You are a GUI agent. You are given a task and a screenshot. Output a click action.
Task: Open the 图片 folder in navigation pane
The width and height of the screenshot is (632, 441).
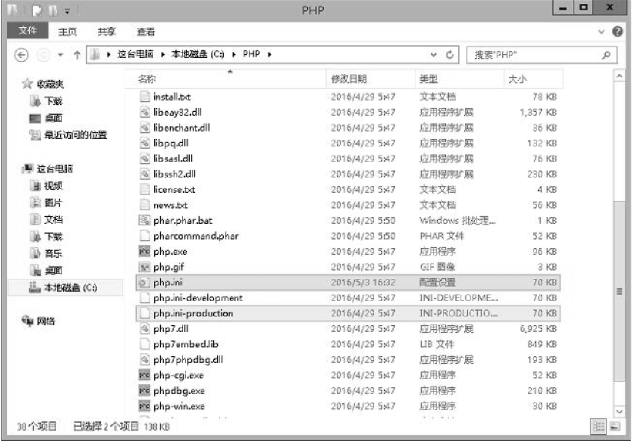(x=53, y=202)
